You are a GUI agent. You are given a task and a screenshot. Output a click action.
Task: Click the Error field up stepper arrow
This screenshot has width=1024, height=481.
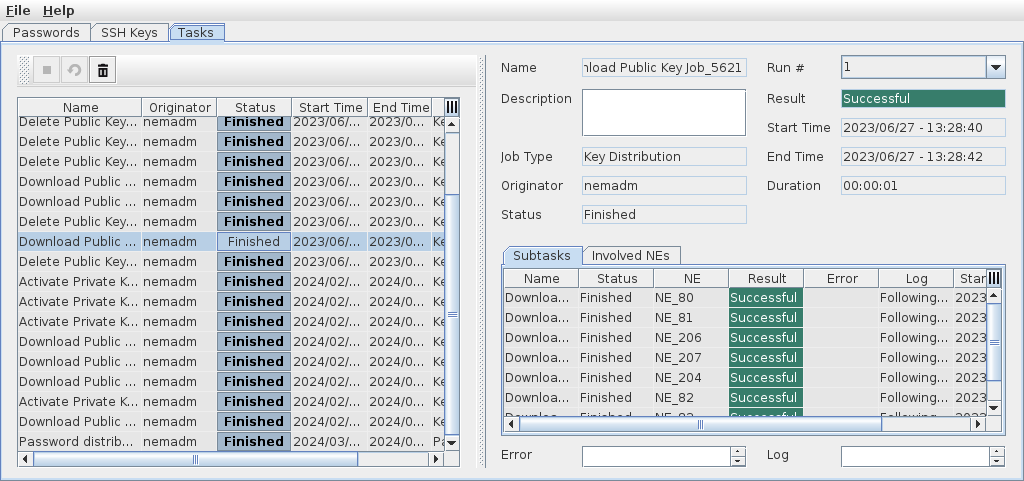pyautogui.click(x=738, y=451)
